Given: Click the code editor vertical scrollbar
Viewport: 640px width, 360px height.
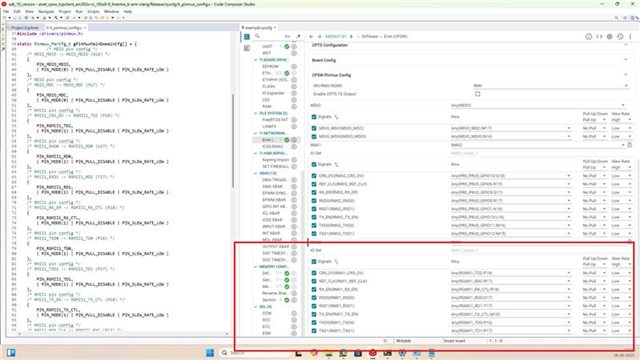Looking at the screenshot, I should [233, 141].
